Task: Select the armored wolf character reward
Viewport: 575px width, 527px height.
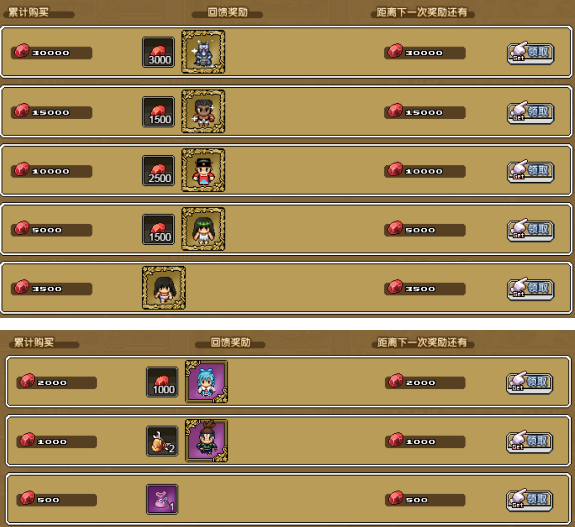Action: [203, 52]
